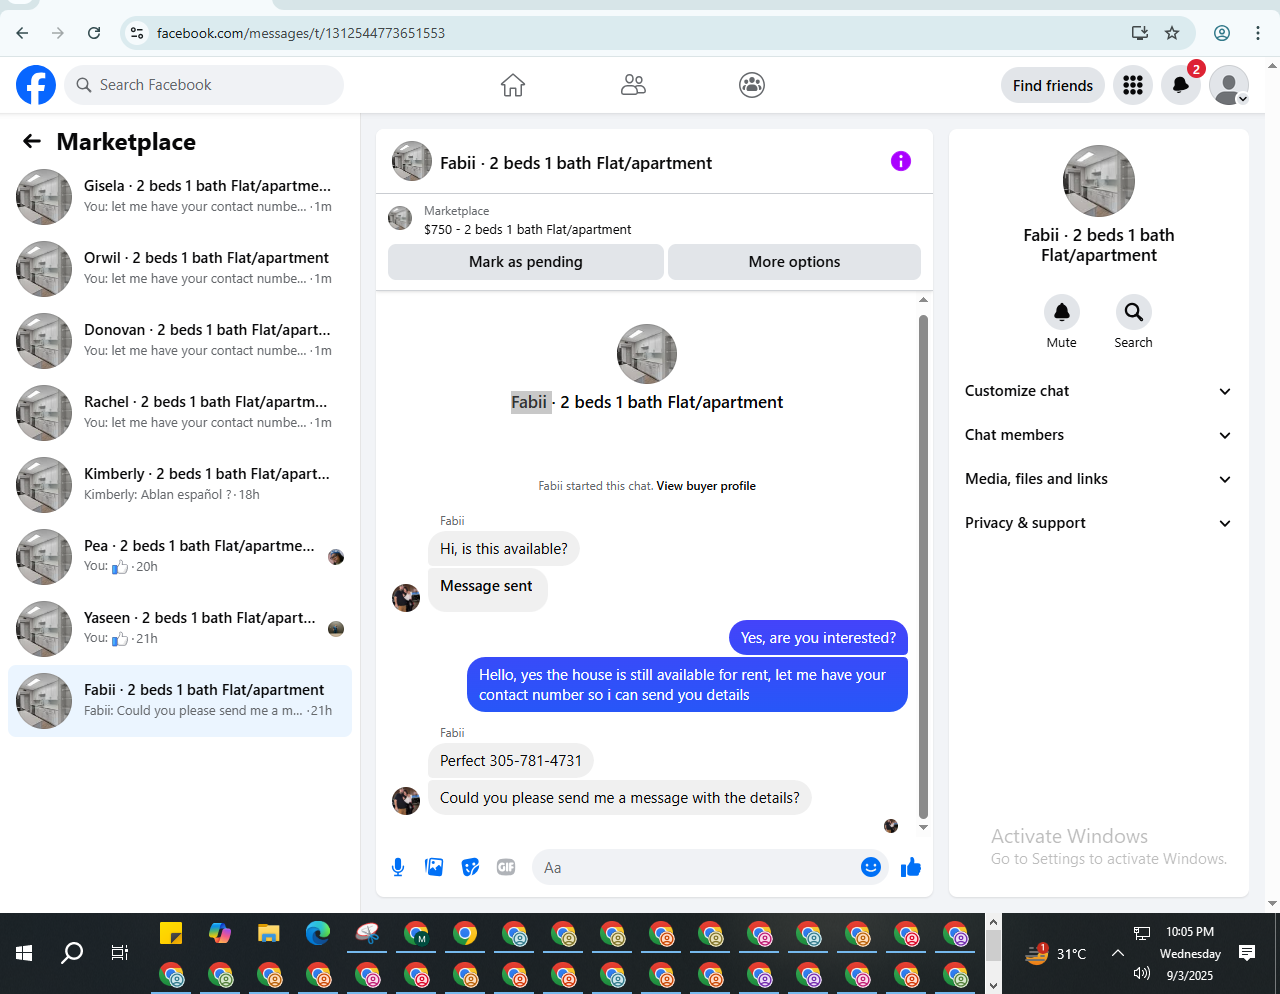The image size is (1280, 994).
Task: Click chat scrollbar down arrow
Action: [x=923, y=828]
